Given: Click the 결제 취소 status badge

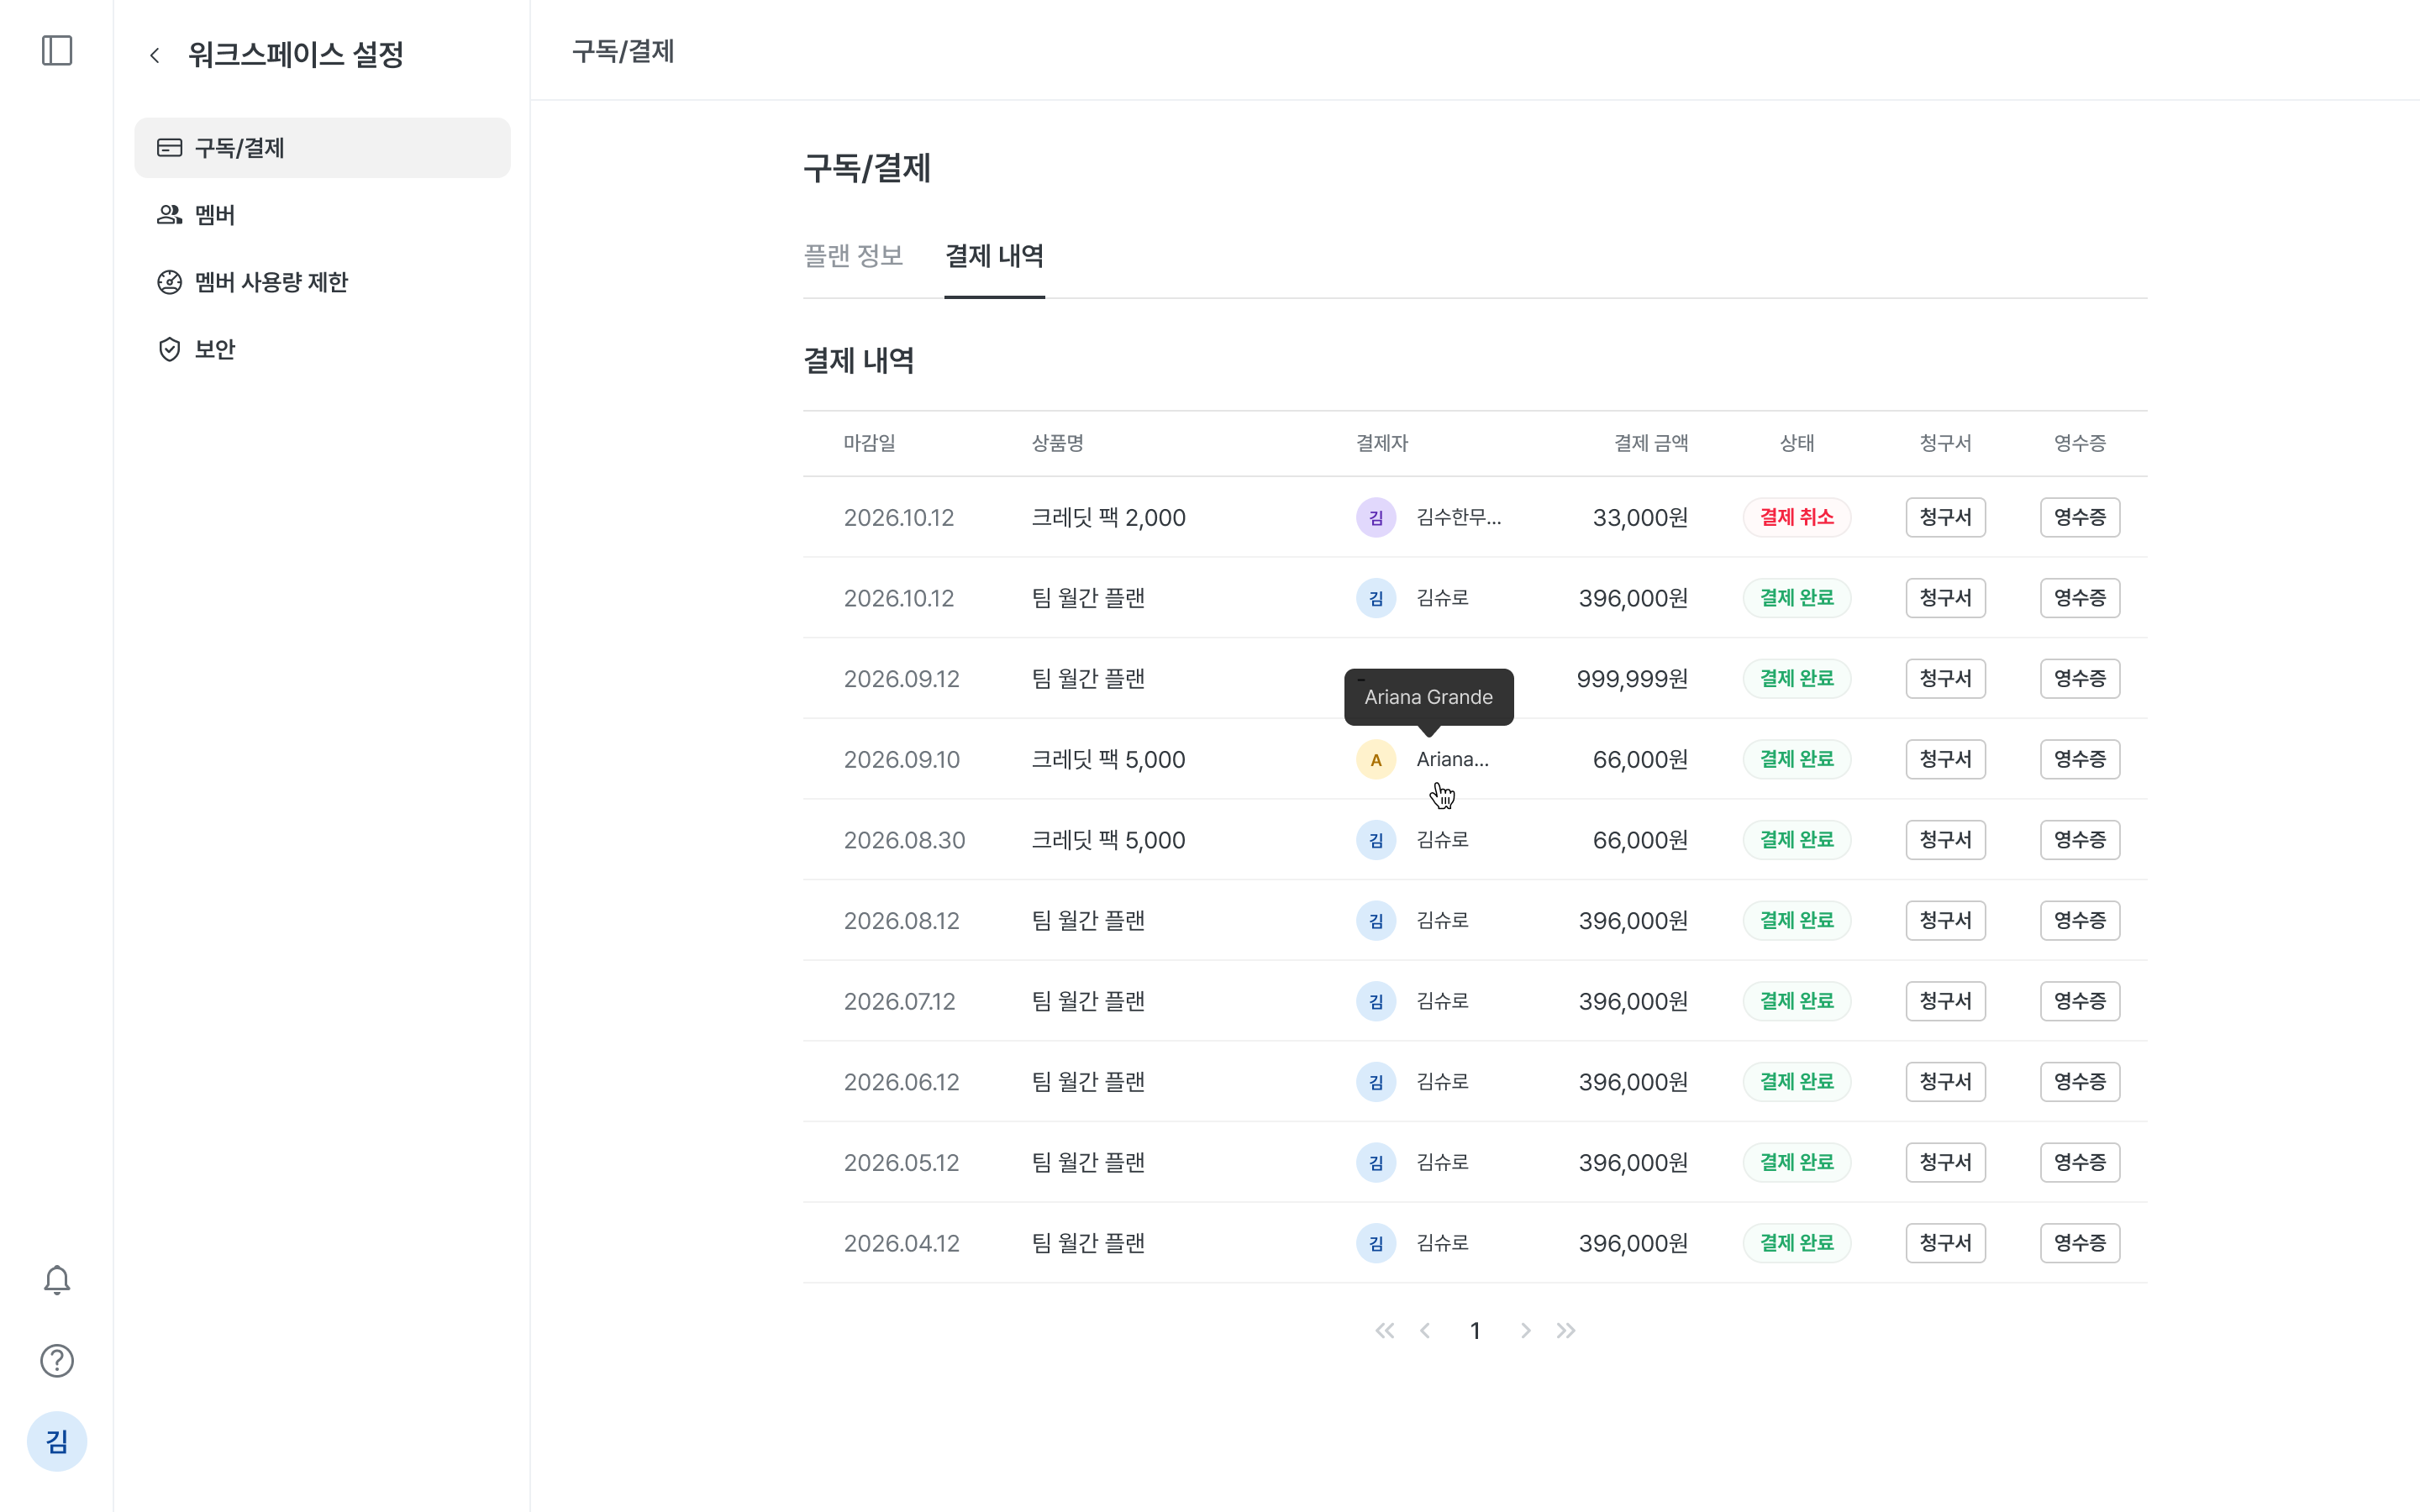Looking at the screenshot, I should pos(1797,517).
